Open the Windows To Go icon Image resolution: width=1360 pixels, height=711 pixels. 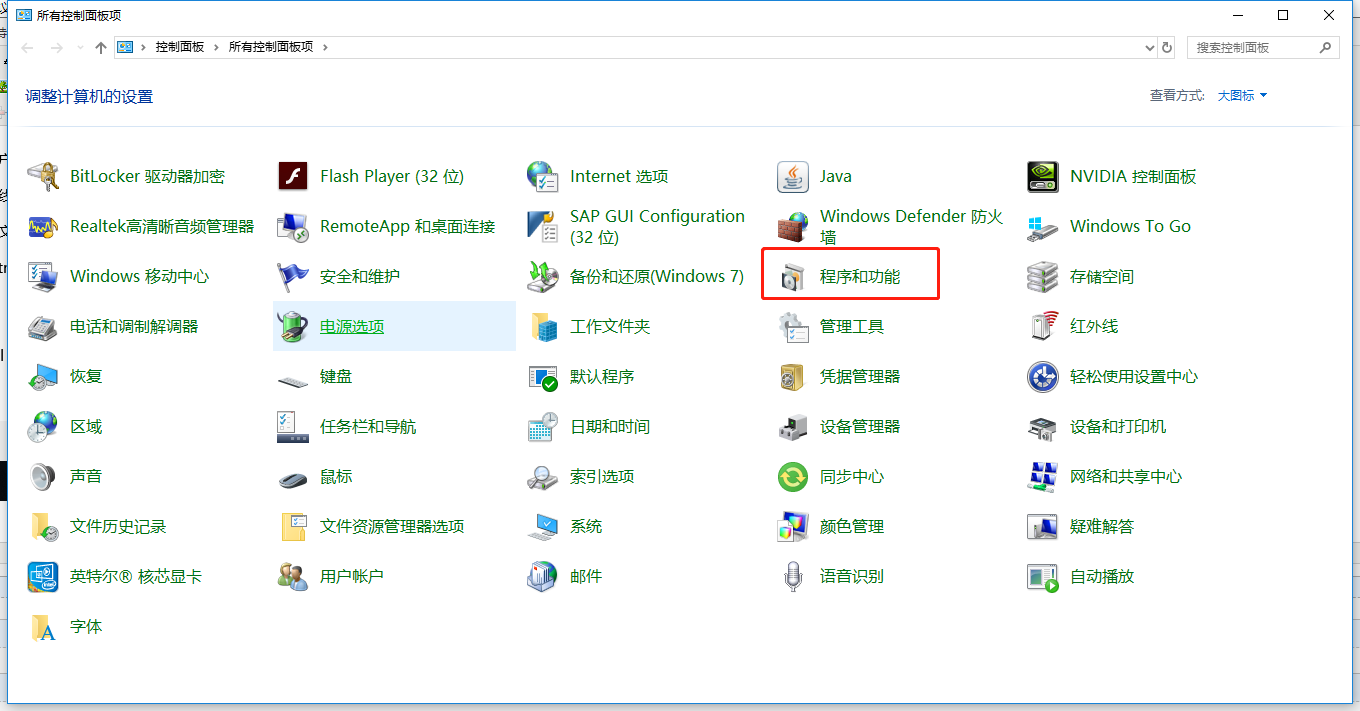point(1043,227)
